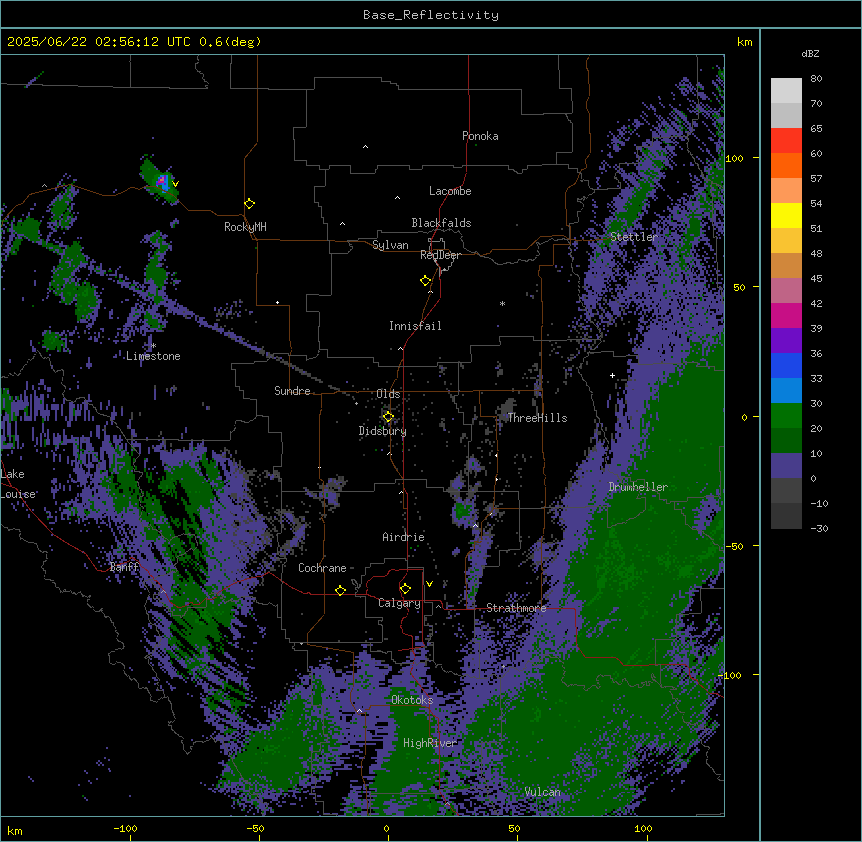
Task: Click the -100 tick on the right axis
Action: (x=731, y=675)
